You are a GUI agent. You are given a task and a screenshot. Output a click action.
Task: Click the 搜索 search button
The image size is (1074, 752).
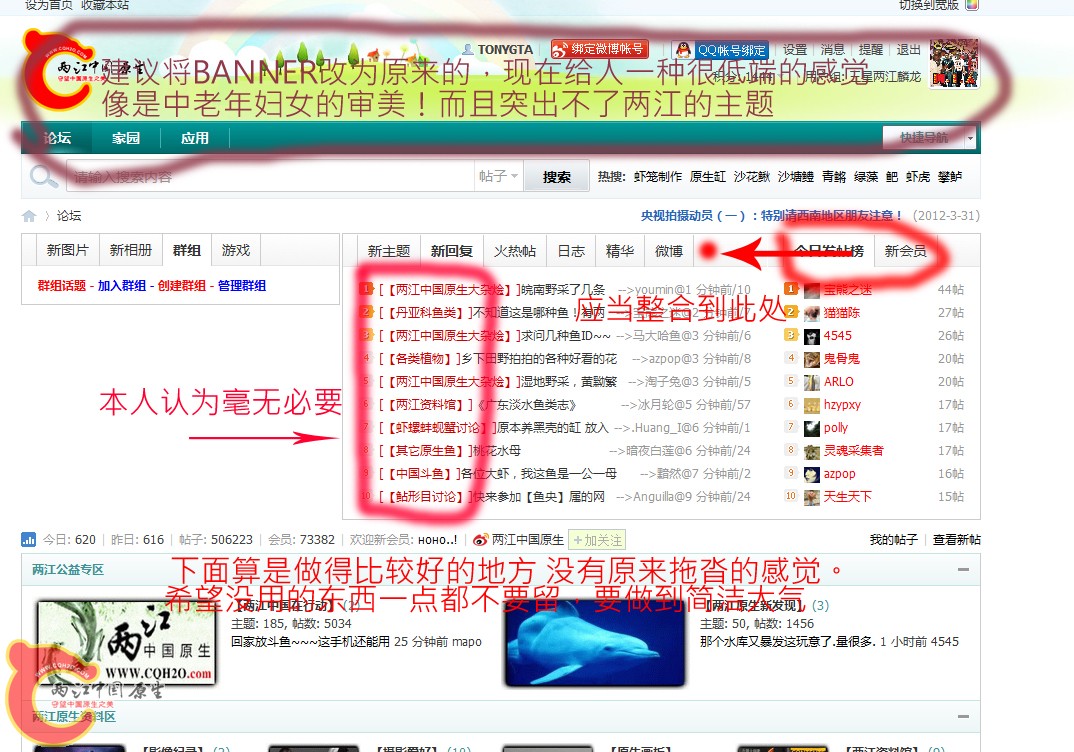point(559,175)
